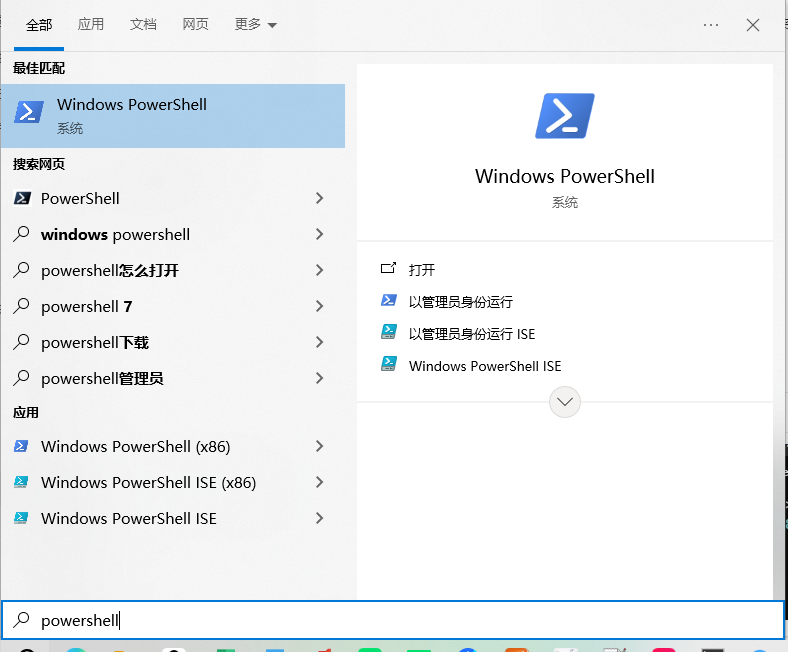Open the Windows PowerShell best match result

pyautogui.click(x=173, y=116)
